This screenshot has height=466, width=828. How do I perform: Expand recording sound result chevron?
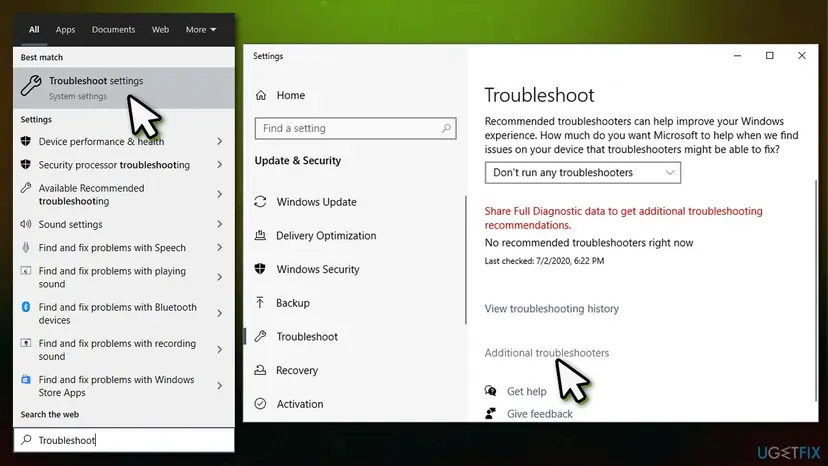tap(220, 349)
